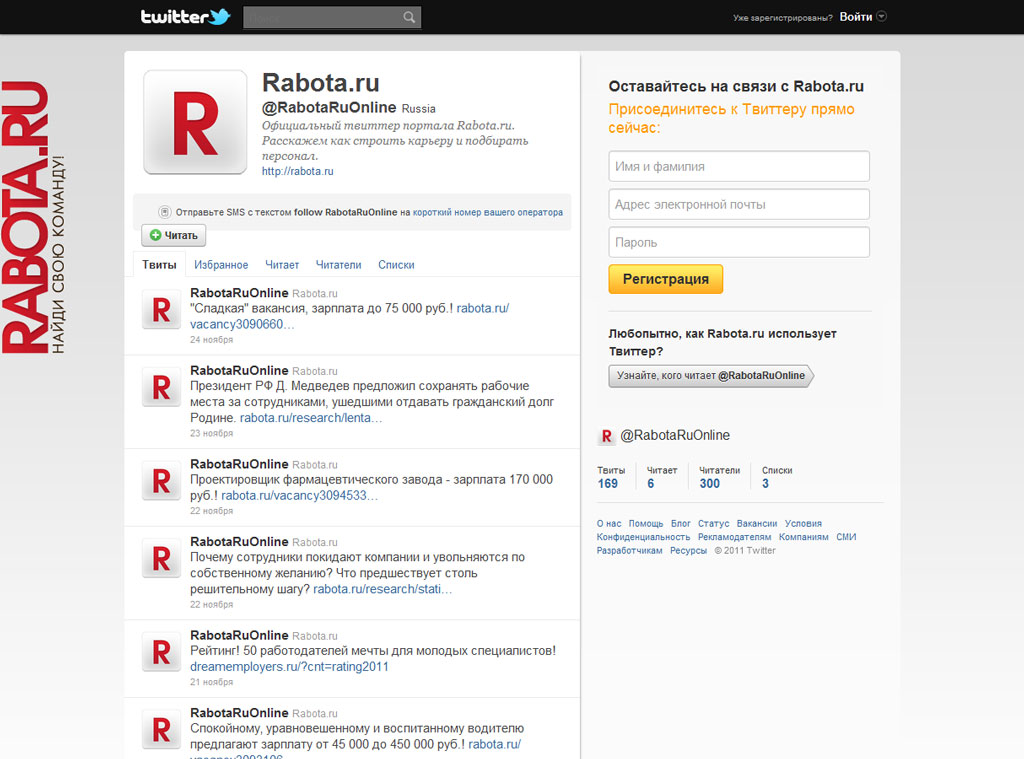Open the Читатели tab
Screen dimensions: 1024x759
(338, 264)
